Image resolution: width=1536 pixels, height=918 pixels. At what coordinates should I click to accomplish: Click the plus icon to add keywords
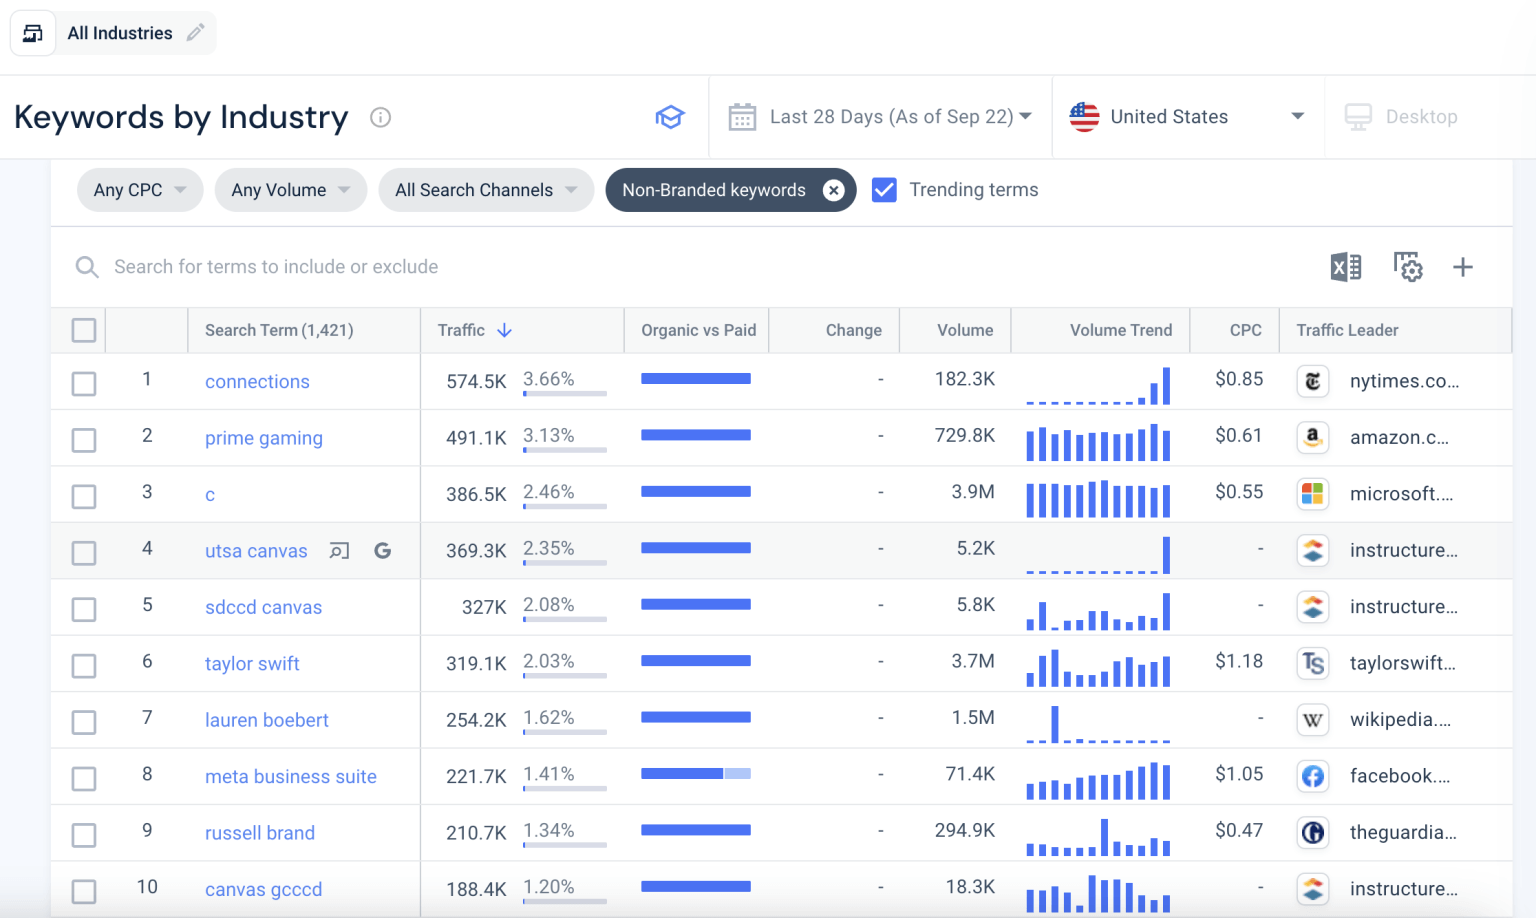(1463, 267)
